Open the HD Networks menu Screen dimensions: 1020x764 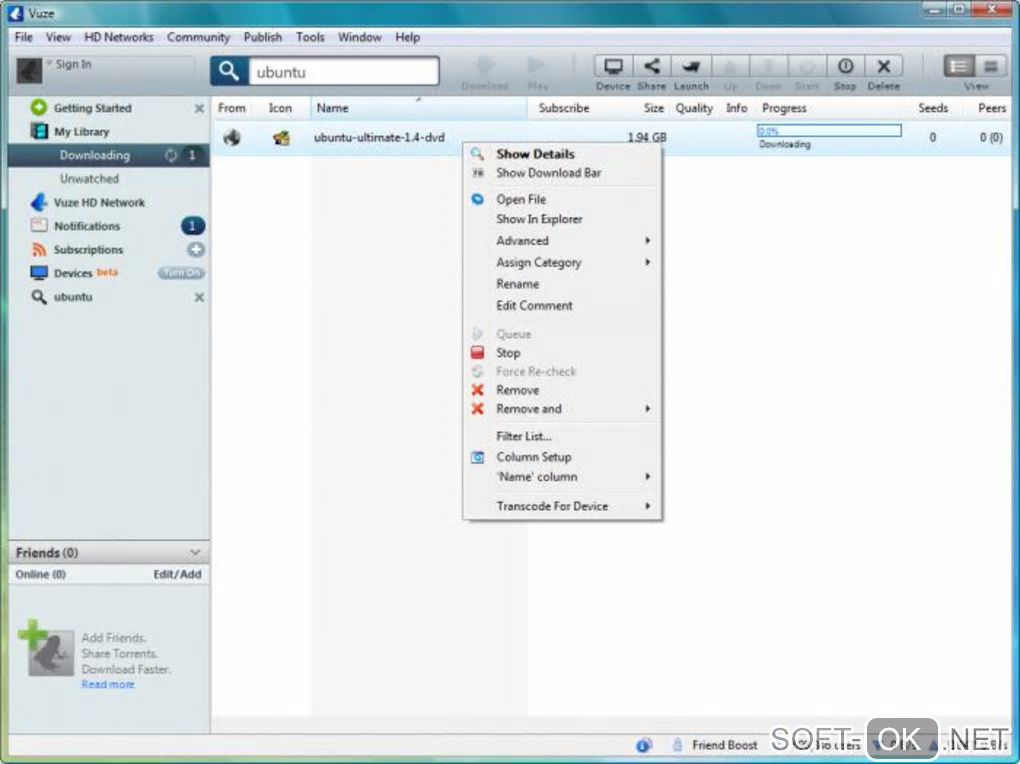pos(118,37)
